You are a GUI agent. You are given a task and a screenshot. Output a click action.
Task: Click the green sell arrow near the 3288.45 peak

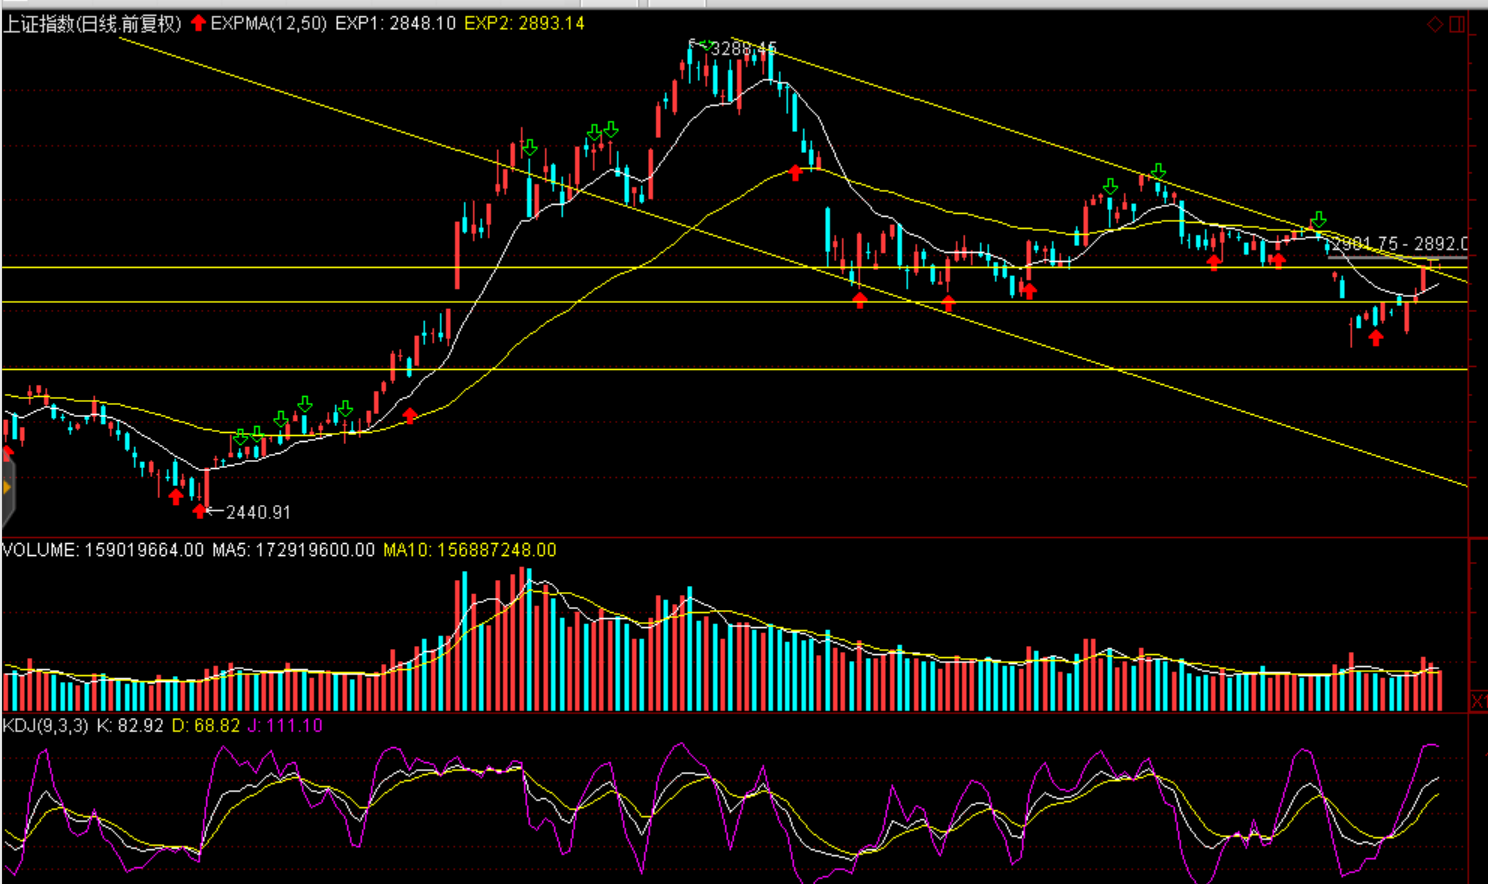(704, 45)
